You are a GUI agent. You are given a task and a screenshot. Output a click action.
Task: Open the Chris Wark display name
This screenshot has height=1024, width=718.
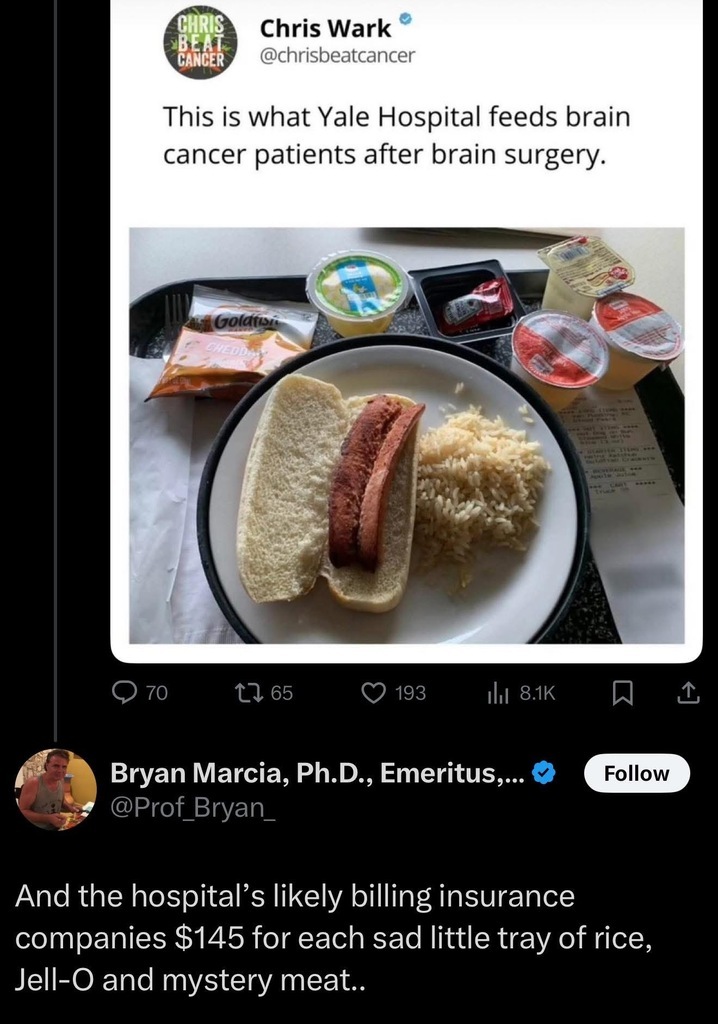coord(326,29)
